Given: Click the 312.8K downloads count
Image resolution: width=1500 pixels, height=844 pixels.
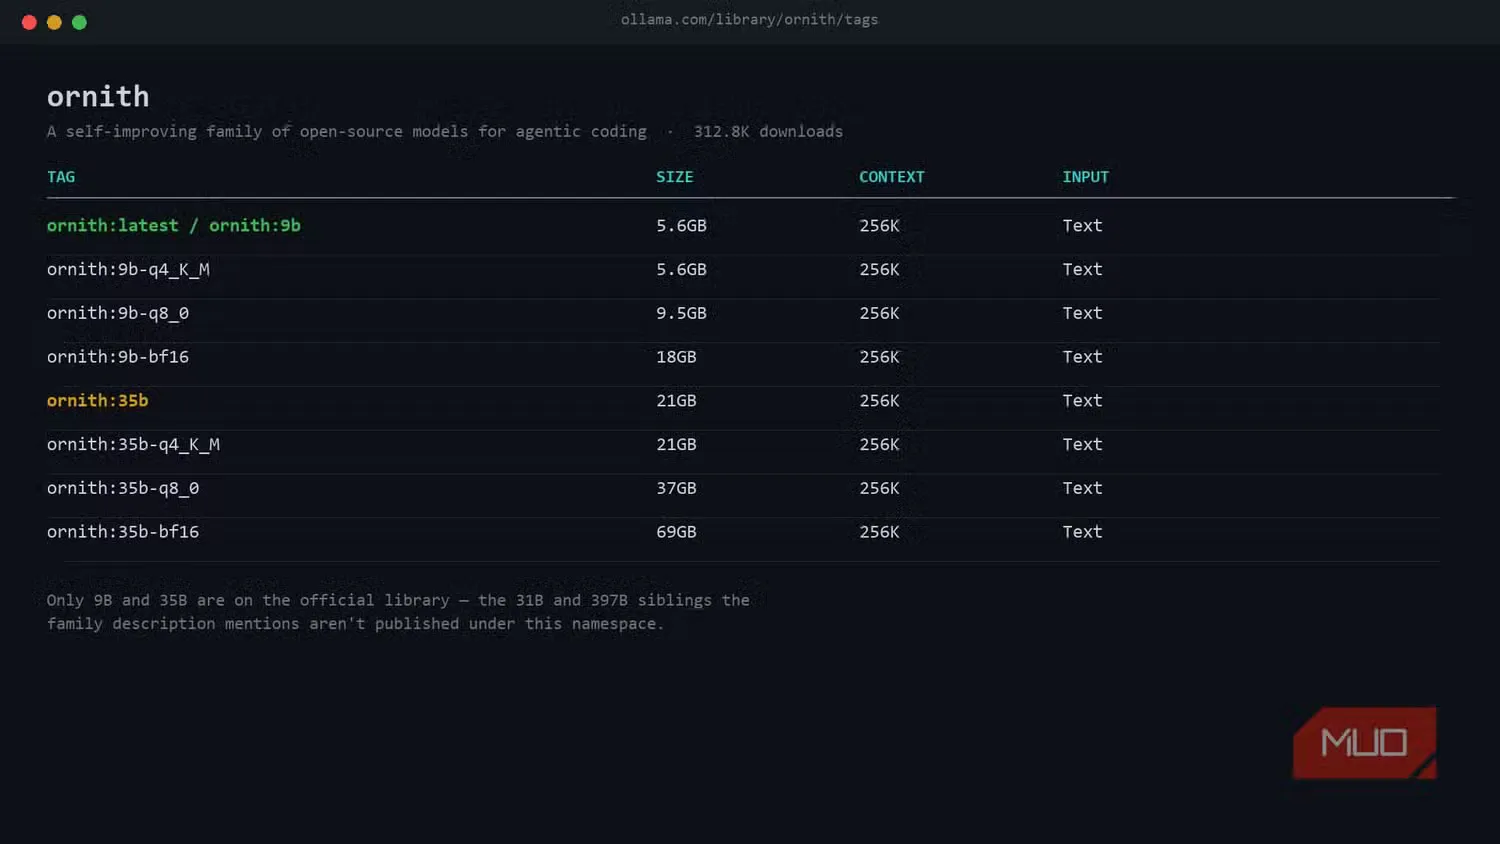Looking at the screenshot, I should [x=768, y=131].
